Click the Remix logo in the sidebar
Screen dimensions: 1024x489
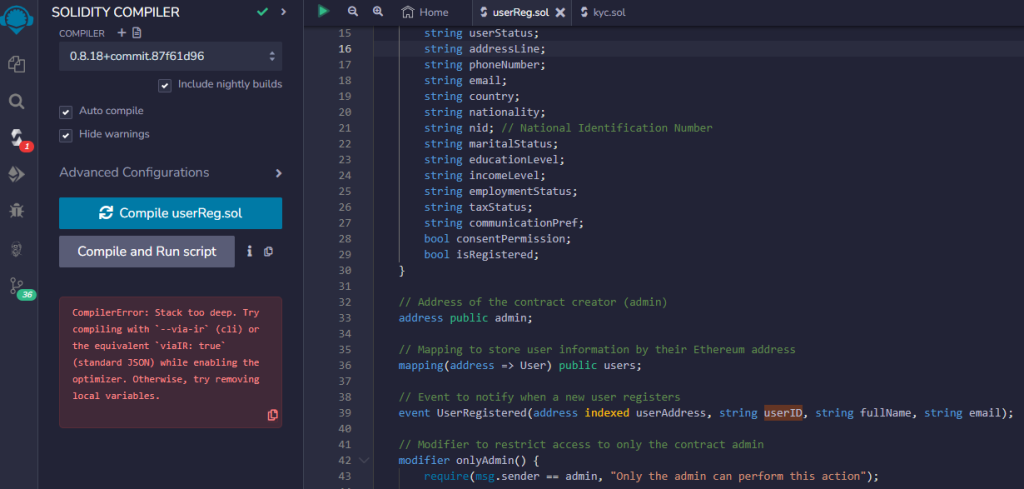pyautogui.click(x=18, y=20)
